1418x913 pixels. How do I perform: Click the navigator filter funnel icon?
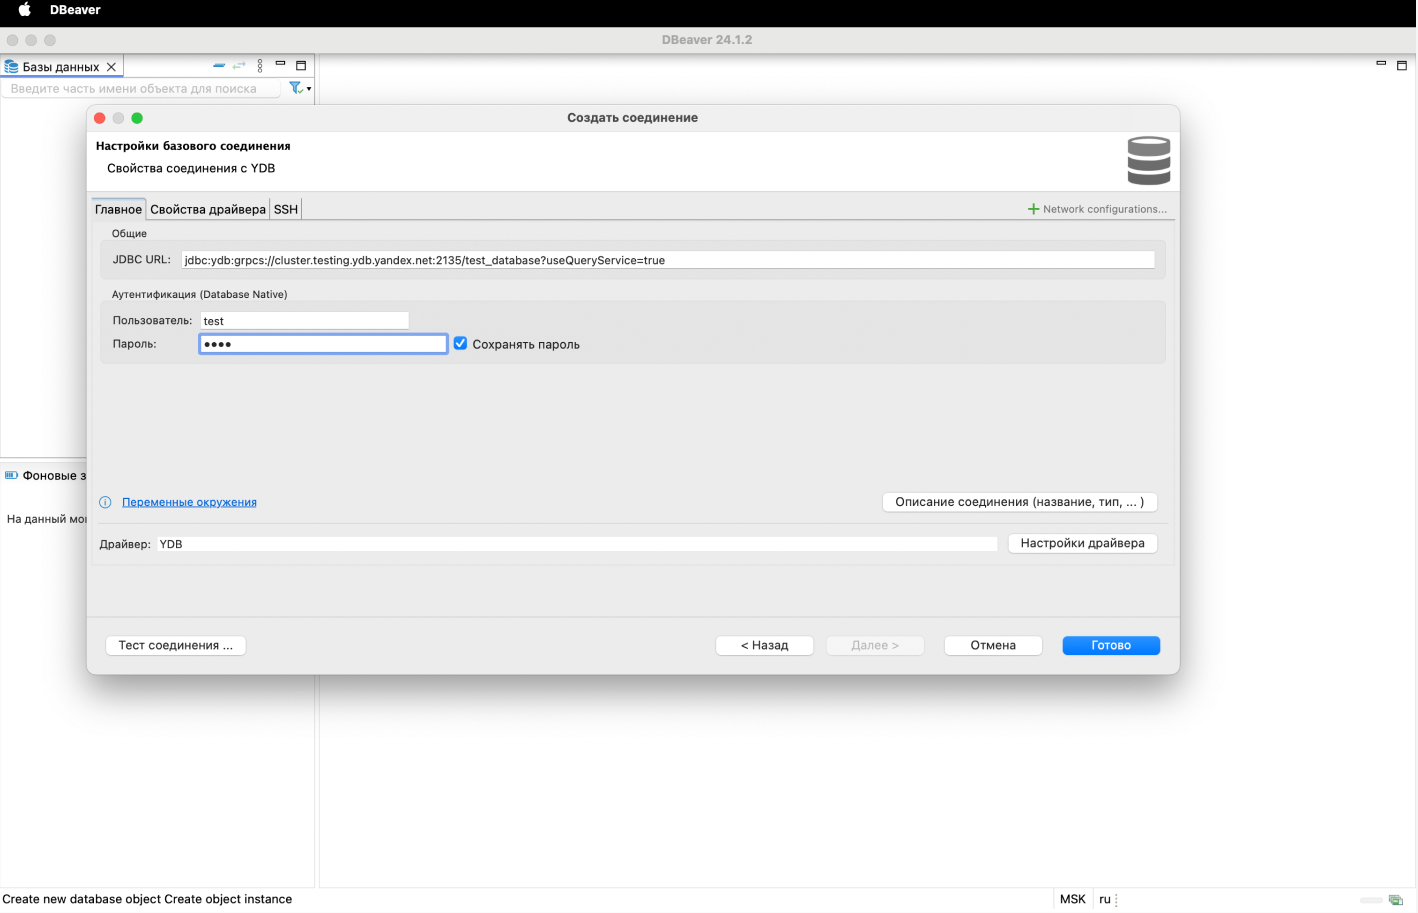[296, 88]
